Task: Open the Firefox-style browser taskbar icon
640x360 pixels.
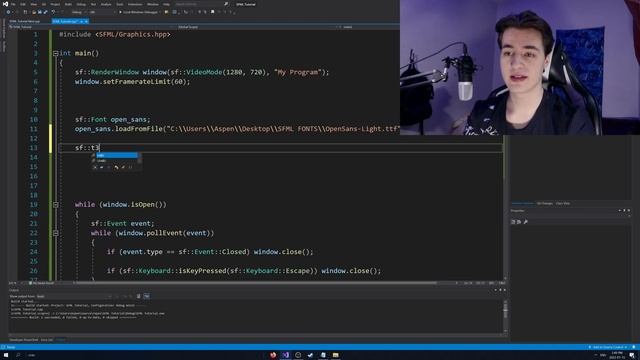Action: (273, 355)
